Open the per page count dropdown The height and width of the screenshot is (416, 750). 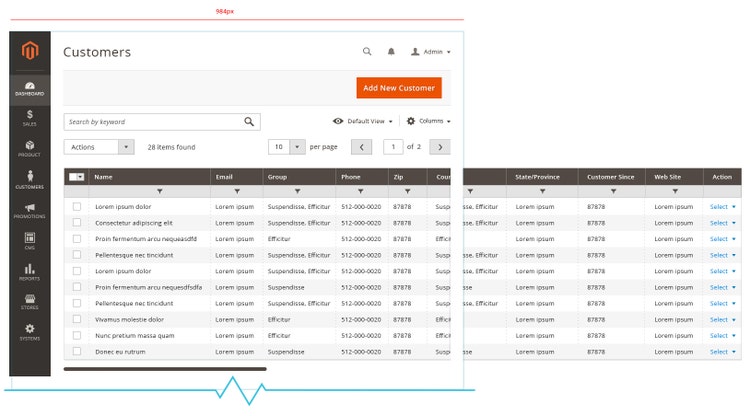tap(286, 147)
